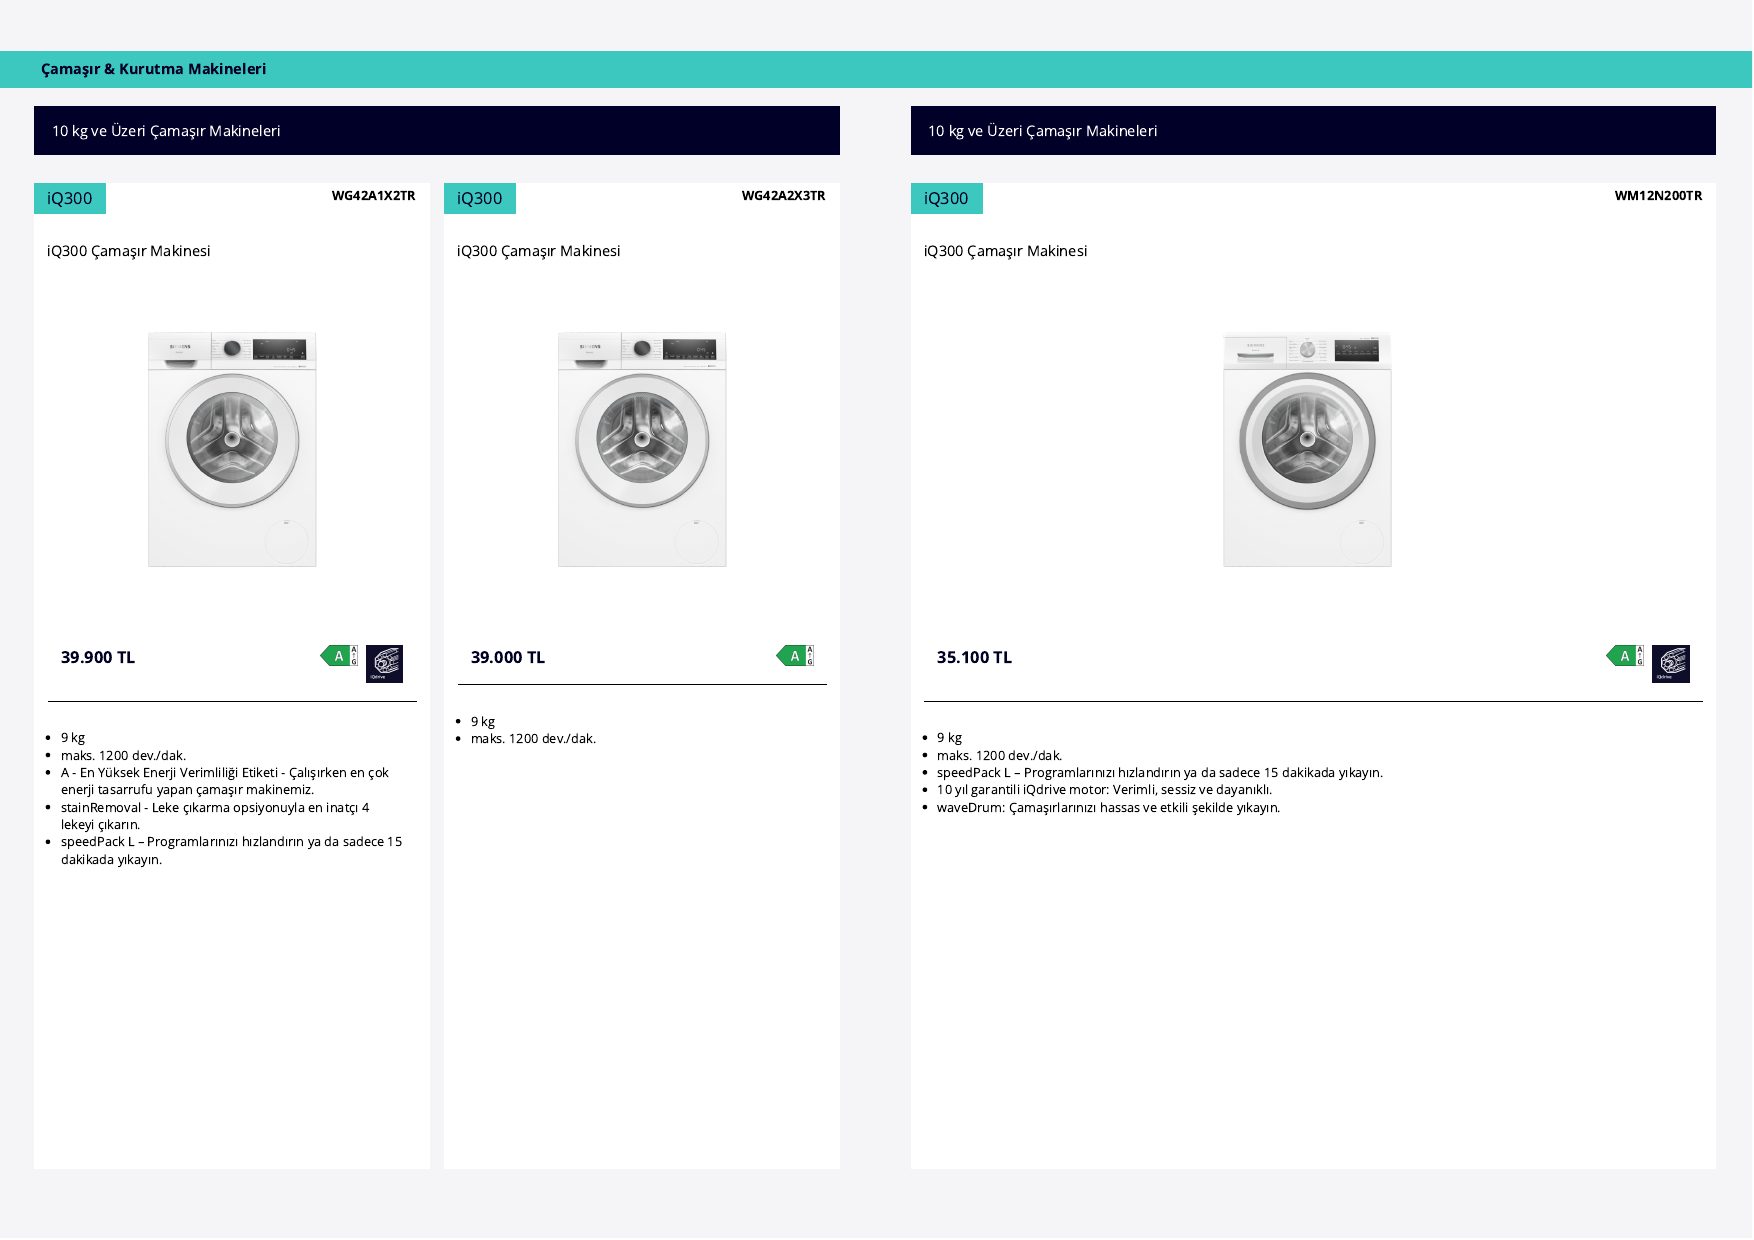
Task: Click the energy class A label for WG42A2X3TR
Action: tap(795, 656)
